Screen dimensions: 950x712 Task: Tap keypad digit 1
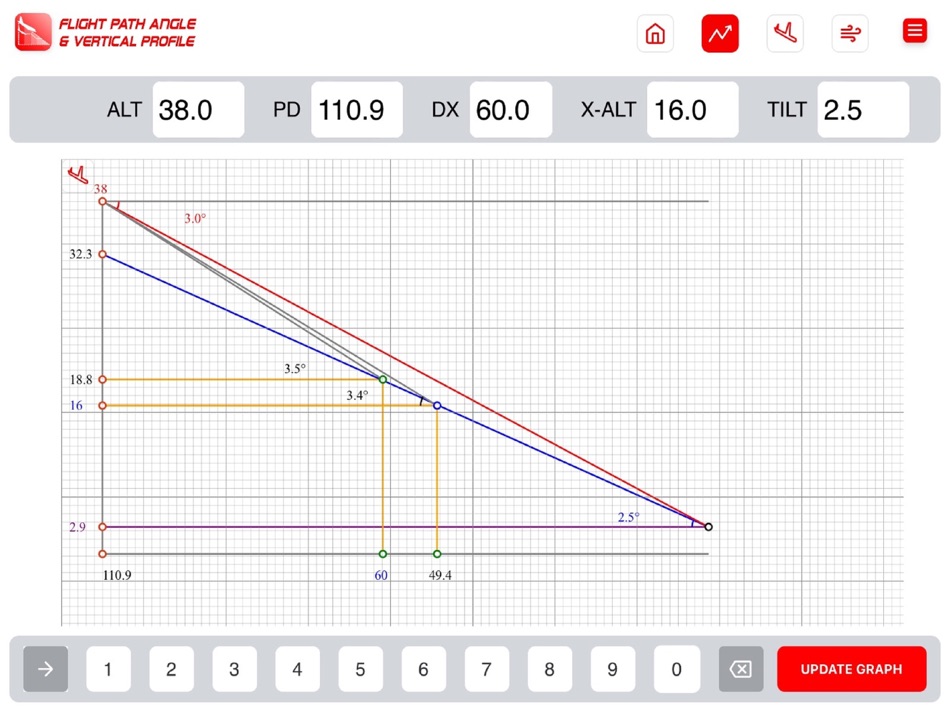click(108, 669)
